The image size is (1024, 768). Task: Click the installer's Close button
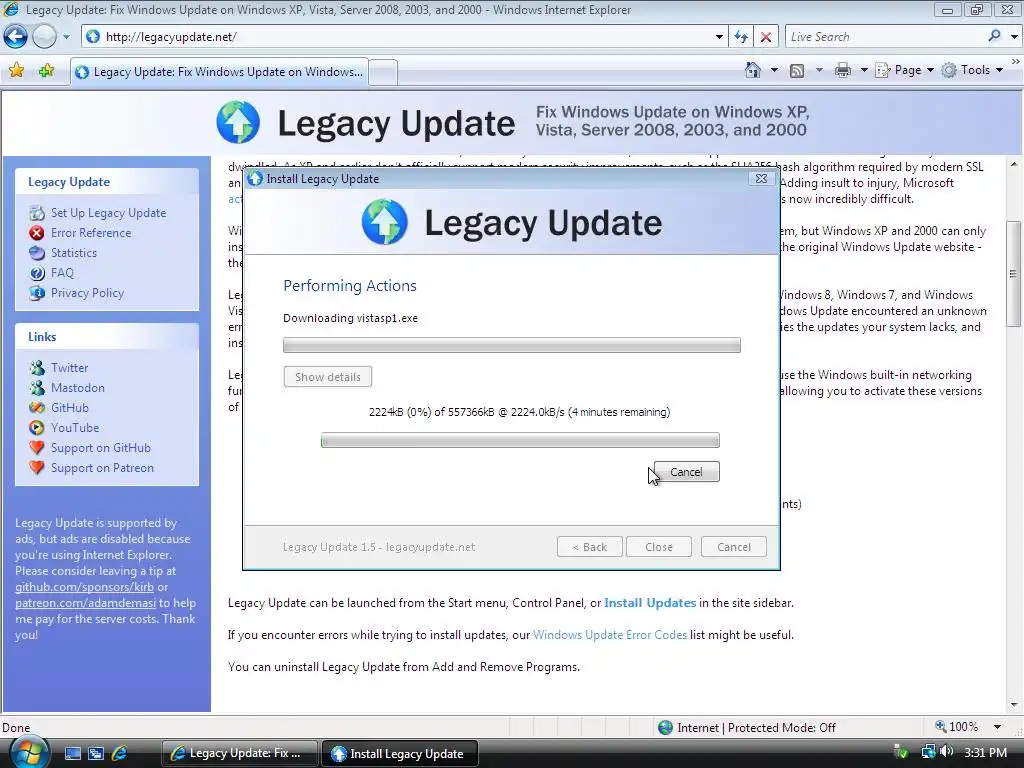(x=659, y=547)
